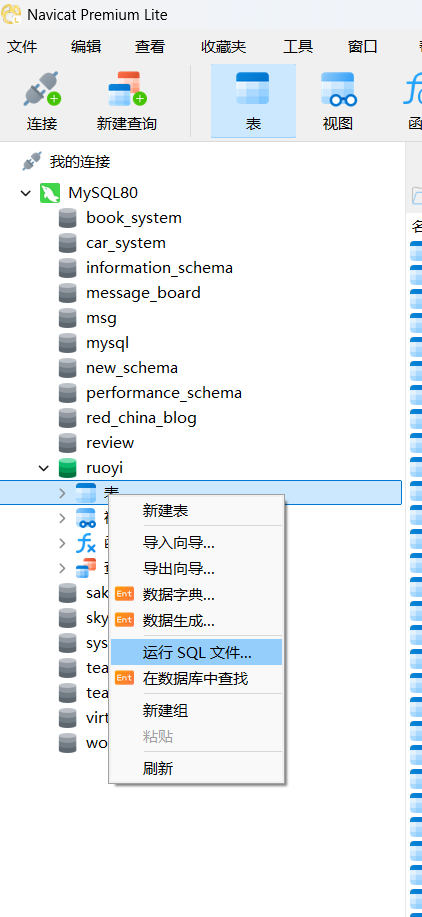Choose 新建组 from context menu
The image size is (422, 917).
click(196, 711)
